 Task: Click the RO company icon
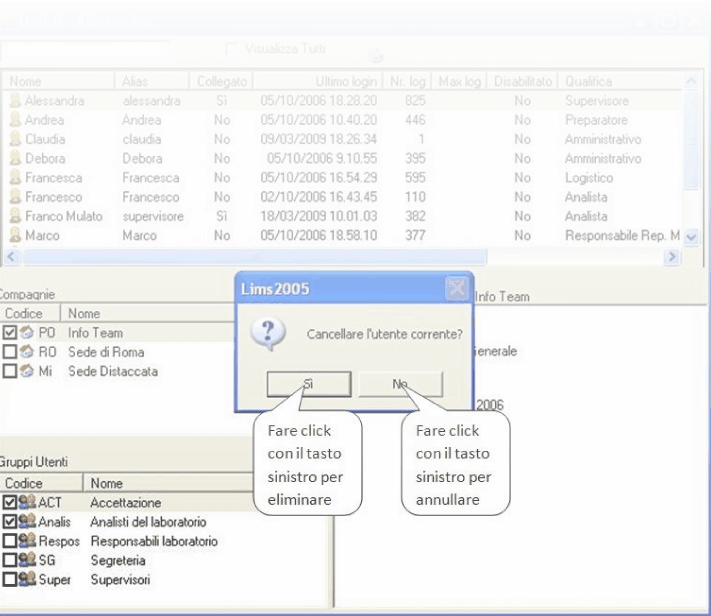pyautogui.click(x=27, y=352)
